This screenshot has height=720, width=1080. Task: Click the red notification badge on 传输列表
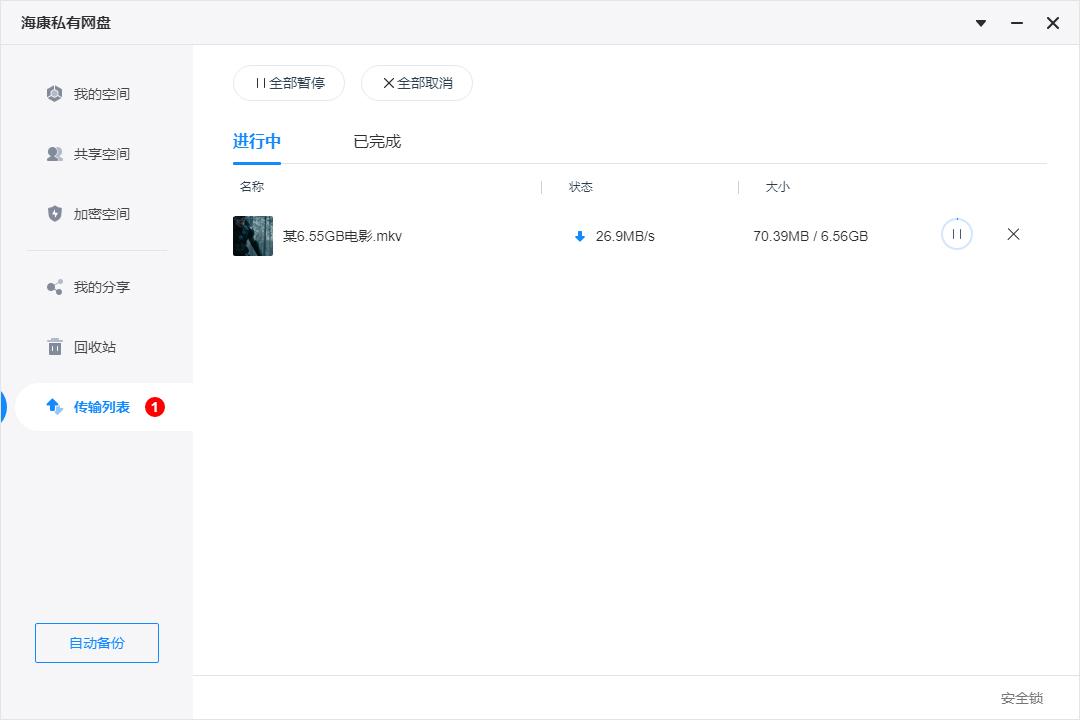(x=154, y=407)
